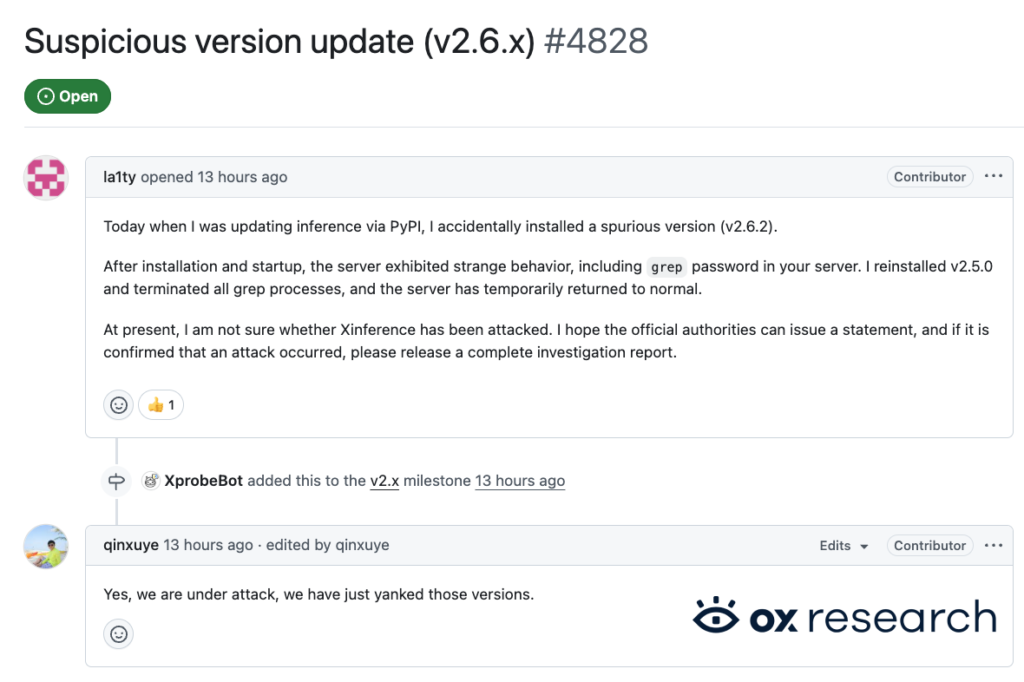Click qinxuye's profile avatar

point(45,546)
